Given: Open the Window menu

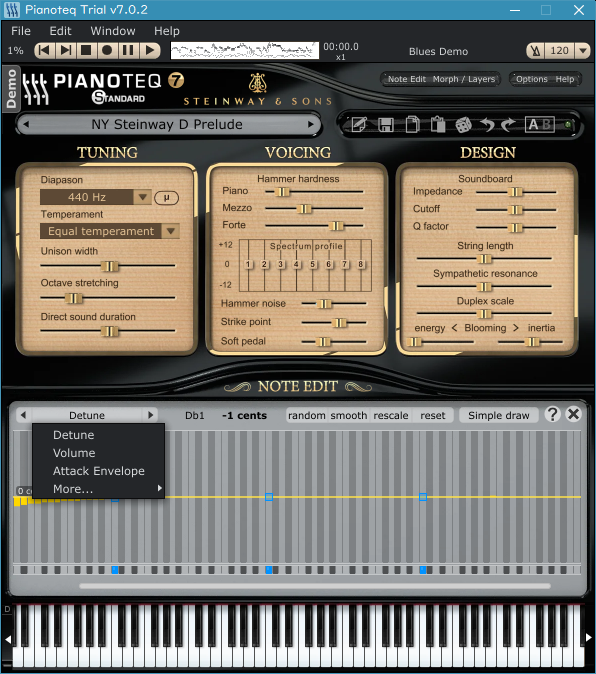Looking at the screenshot, I should (113, 31).
